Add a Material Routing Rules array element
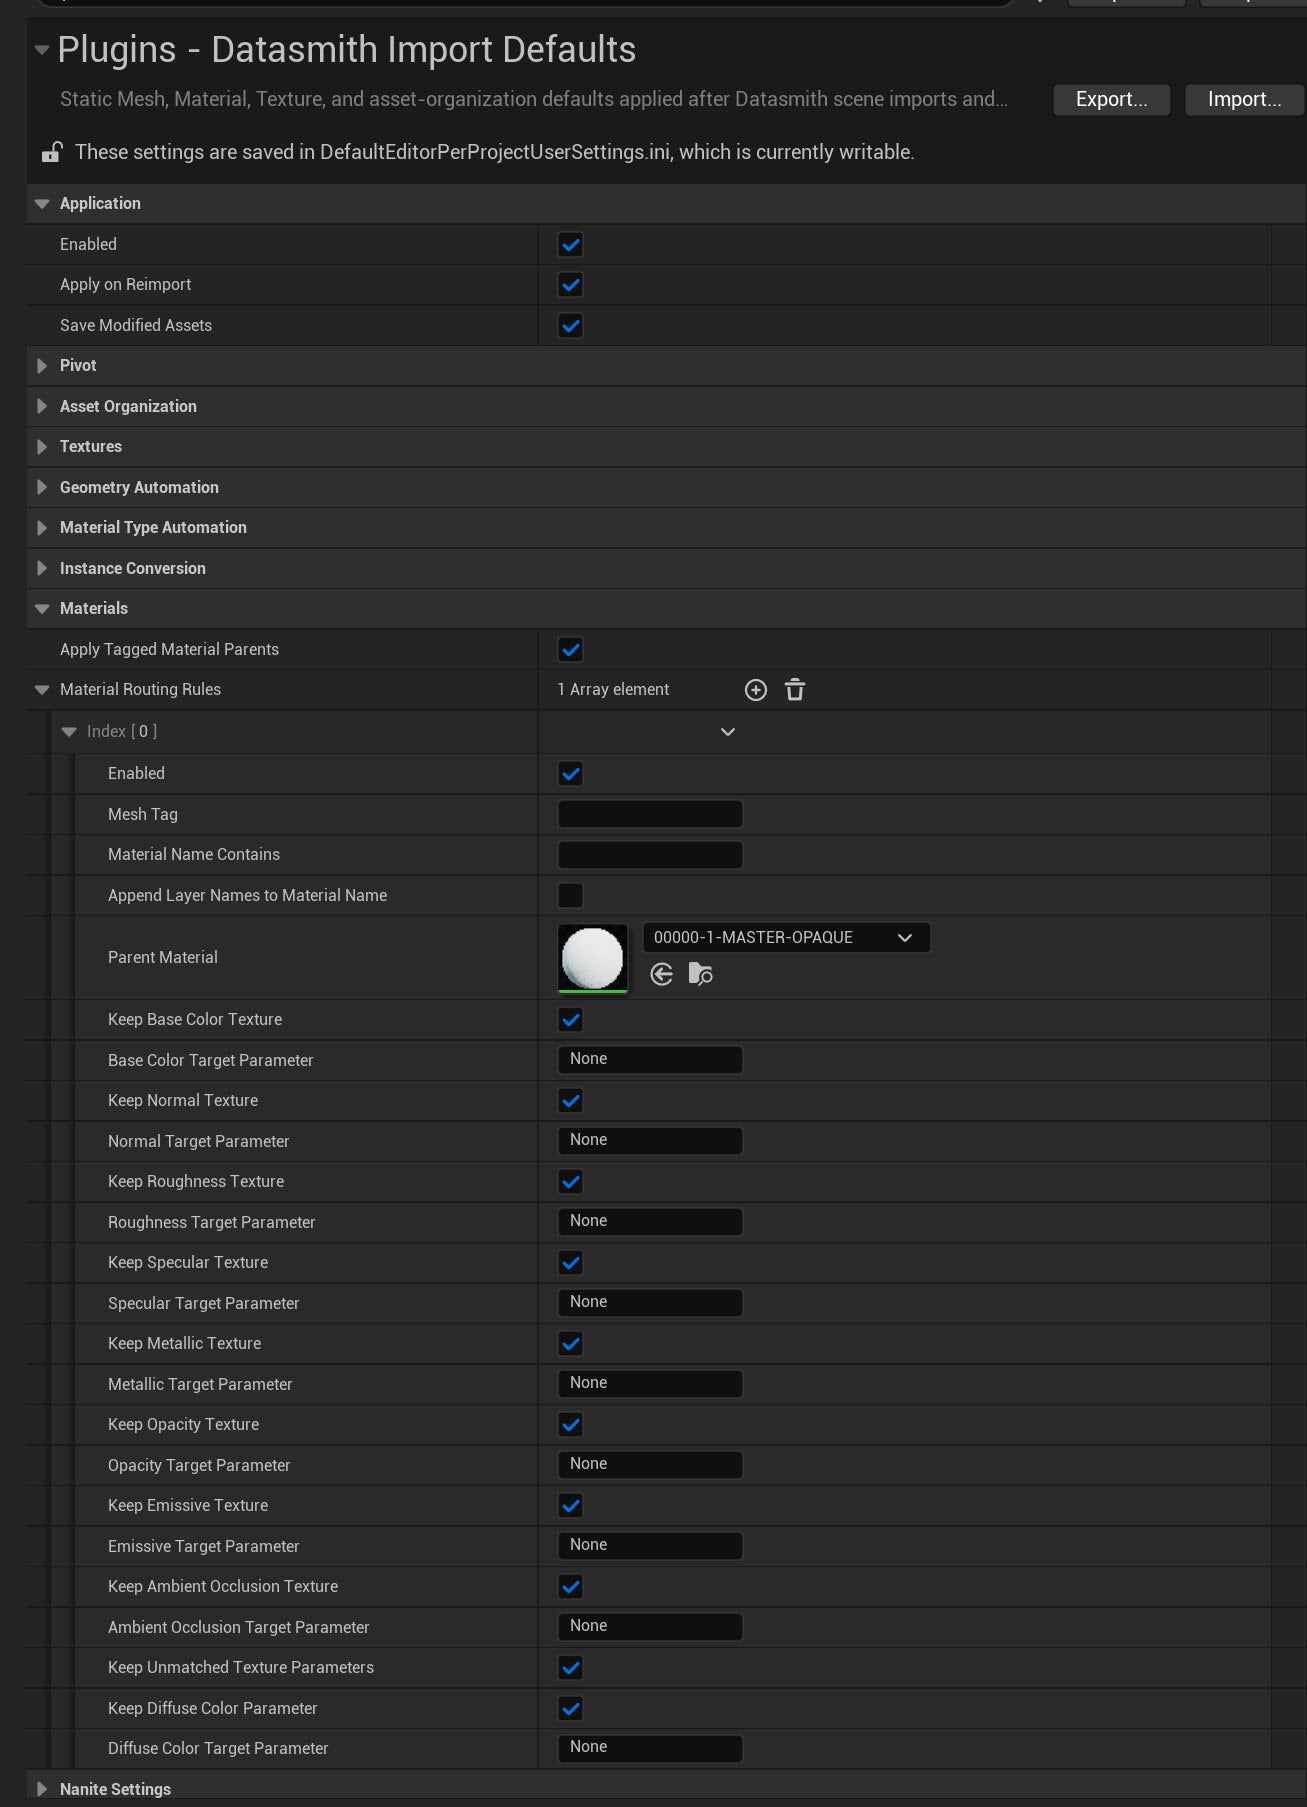 [756, 690]
